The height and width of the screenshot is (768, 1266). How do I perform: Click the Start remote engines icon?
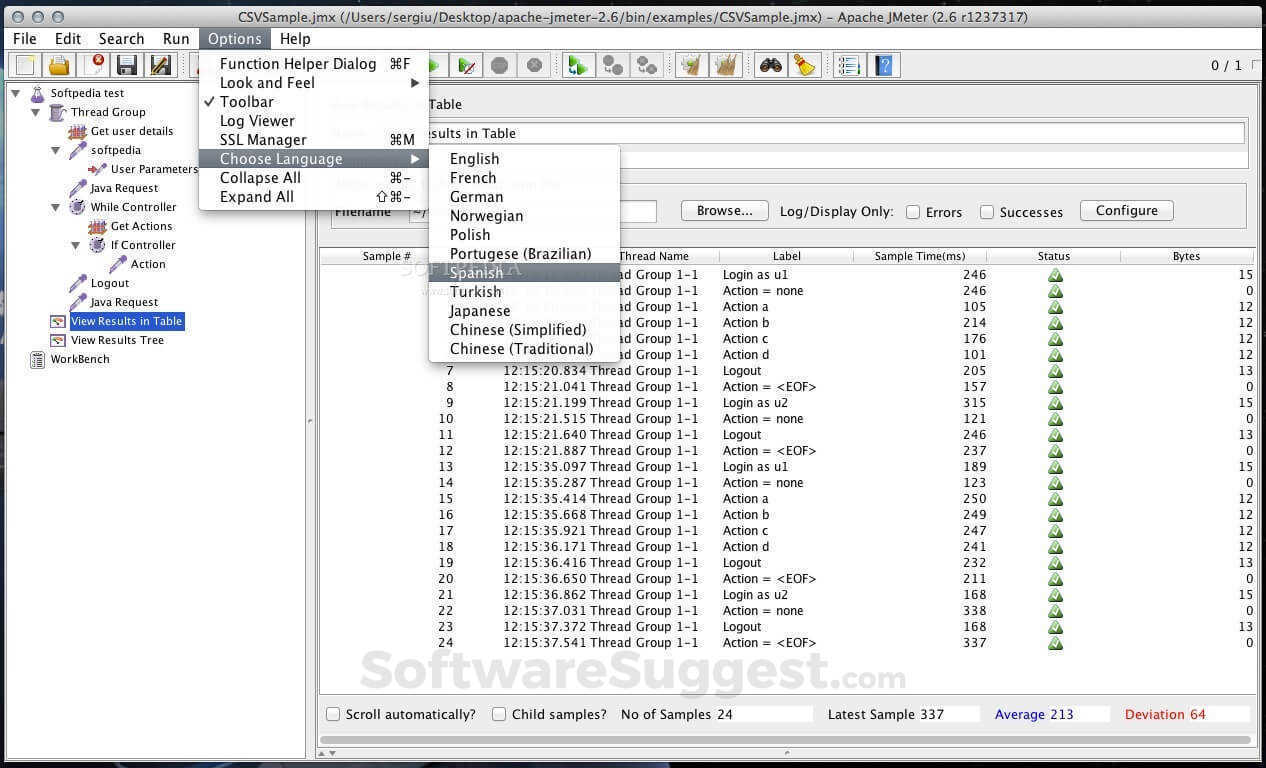click(x=577, y=66)
